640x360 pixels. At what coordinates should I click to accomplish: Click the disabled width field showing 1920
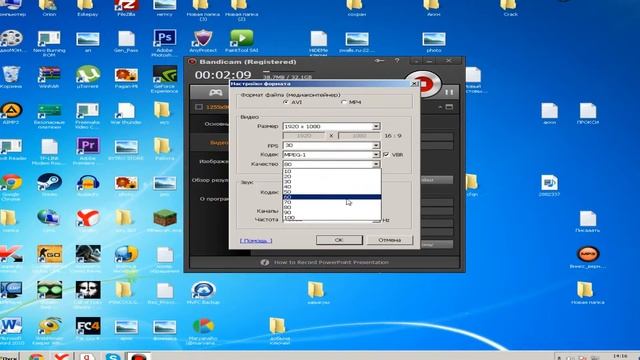(304, 136)
